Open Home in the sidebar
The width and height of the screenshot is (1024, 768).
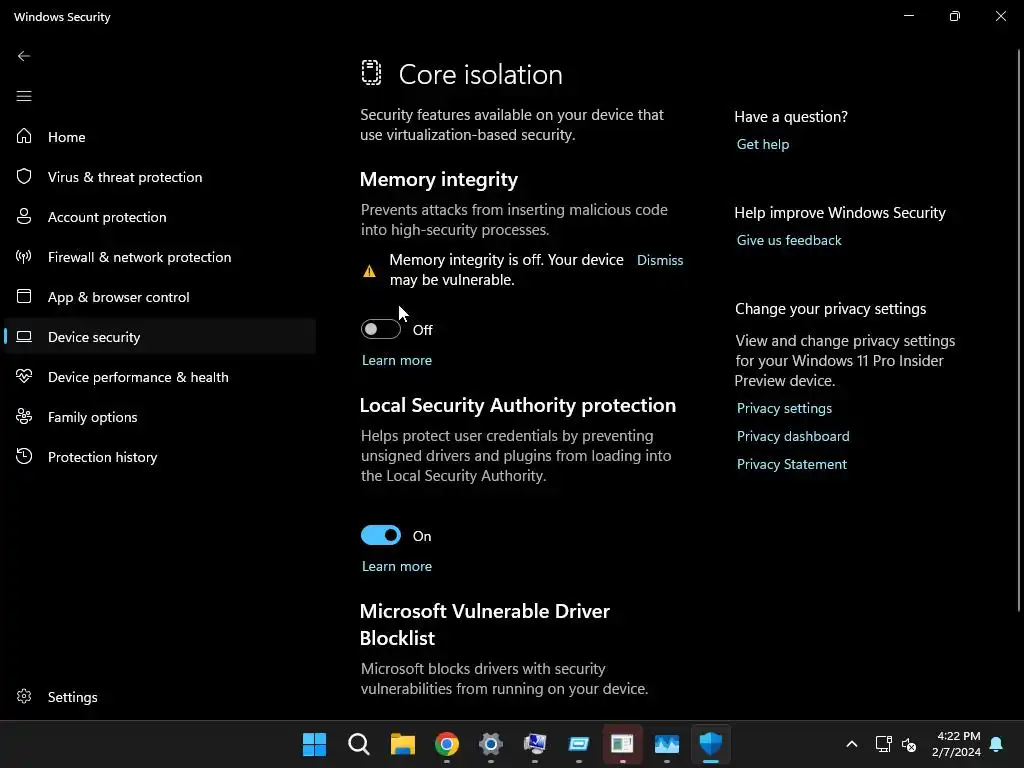coord(160,136)
